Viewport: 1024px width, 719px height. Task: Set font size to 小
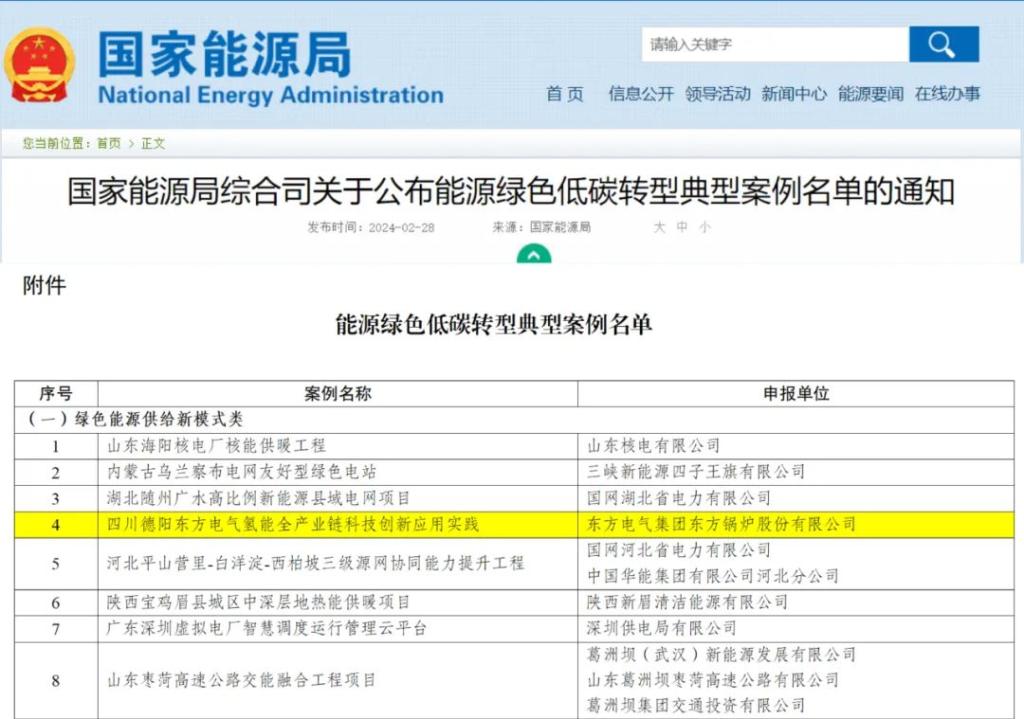pos(705,227)
